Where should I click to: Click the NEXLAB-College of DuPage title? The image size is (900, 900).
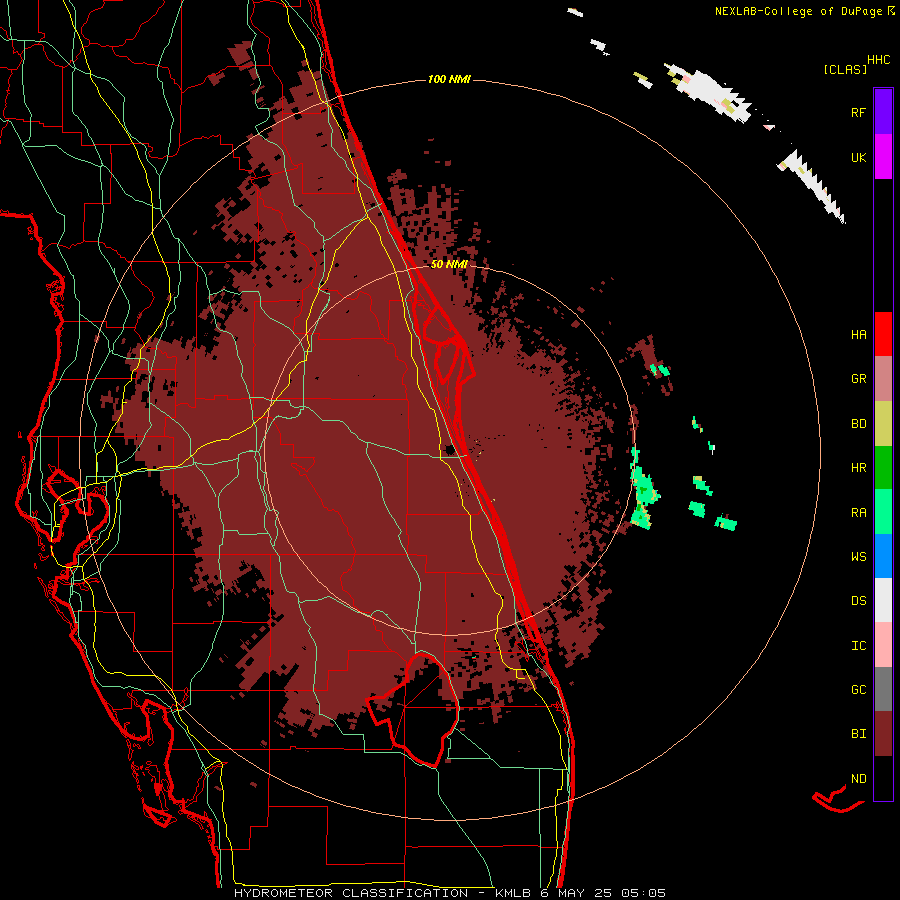pos(798,11)
